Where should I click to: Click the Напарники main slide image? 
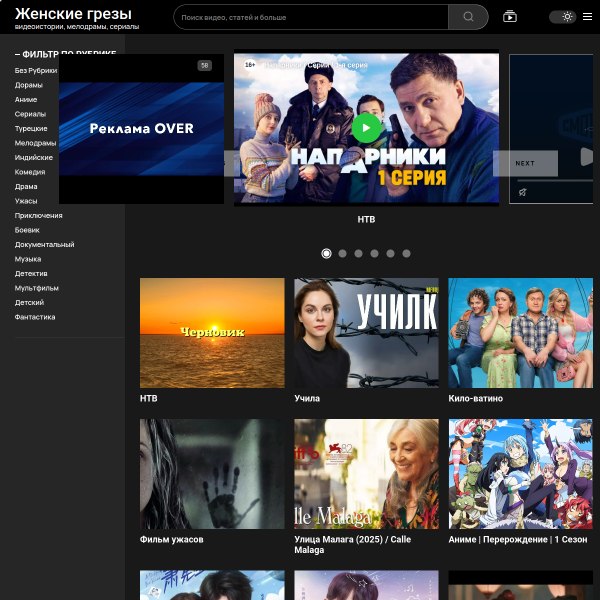pyautogui.click(x=366, y=128)
